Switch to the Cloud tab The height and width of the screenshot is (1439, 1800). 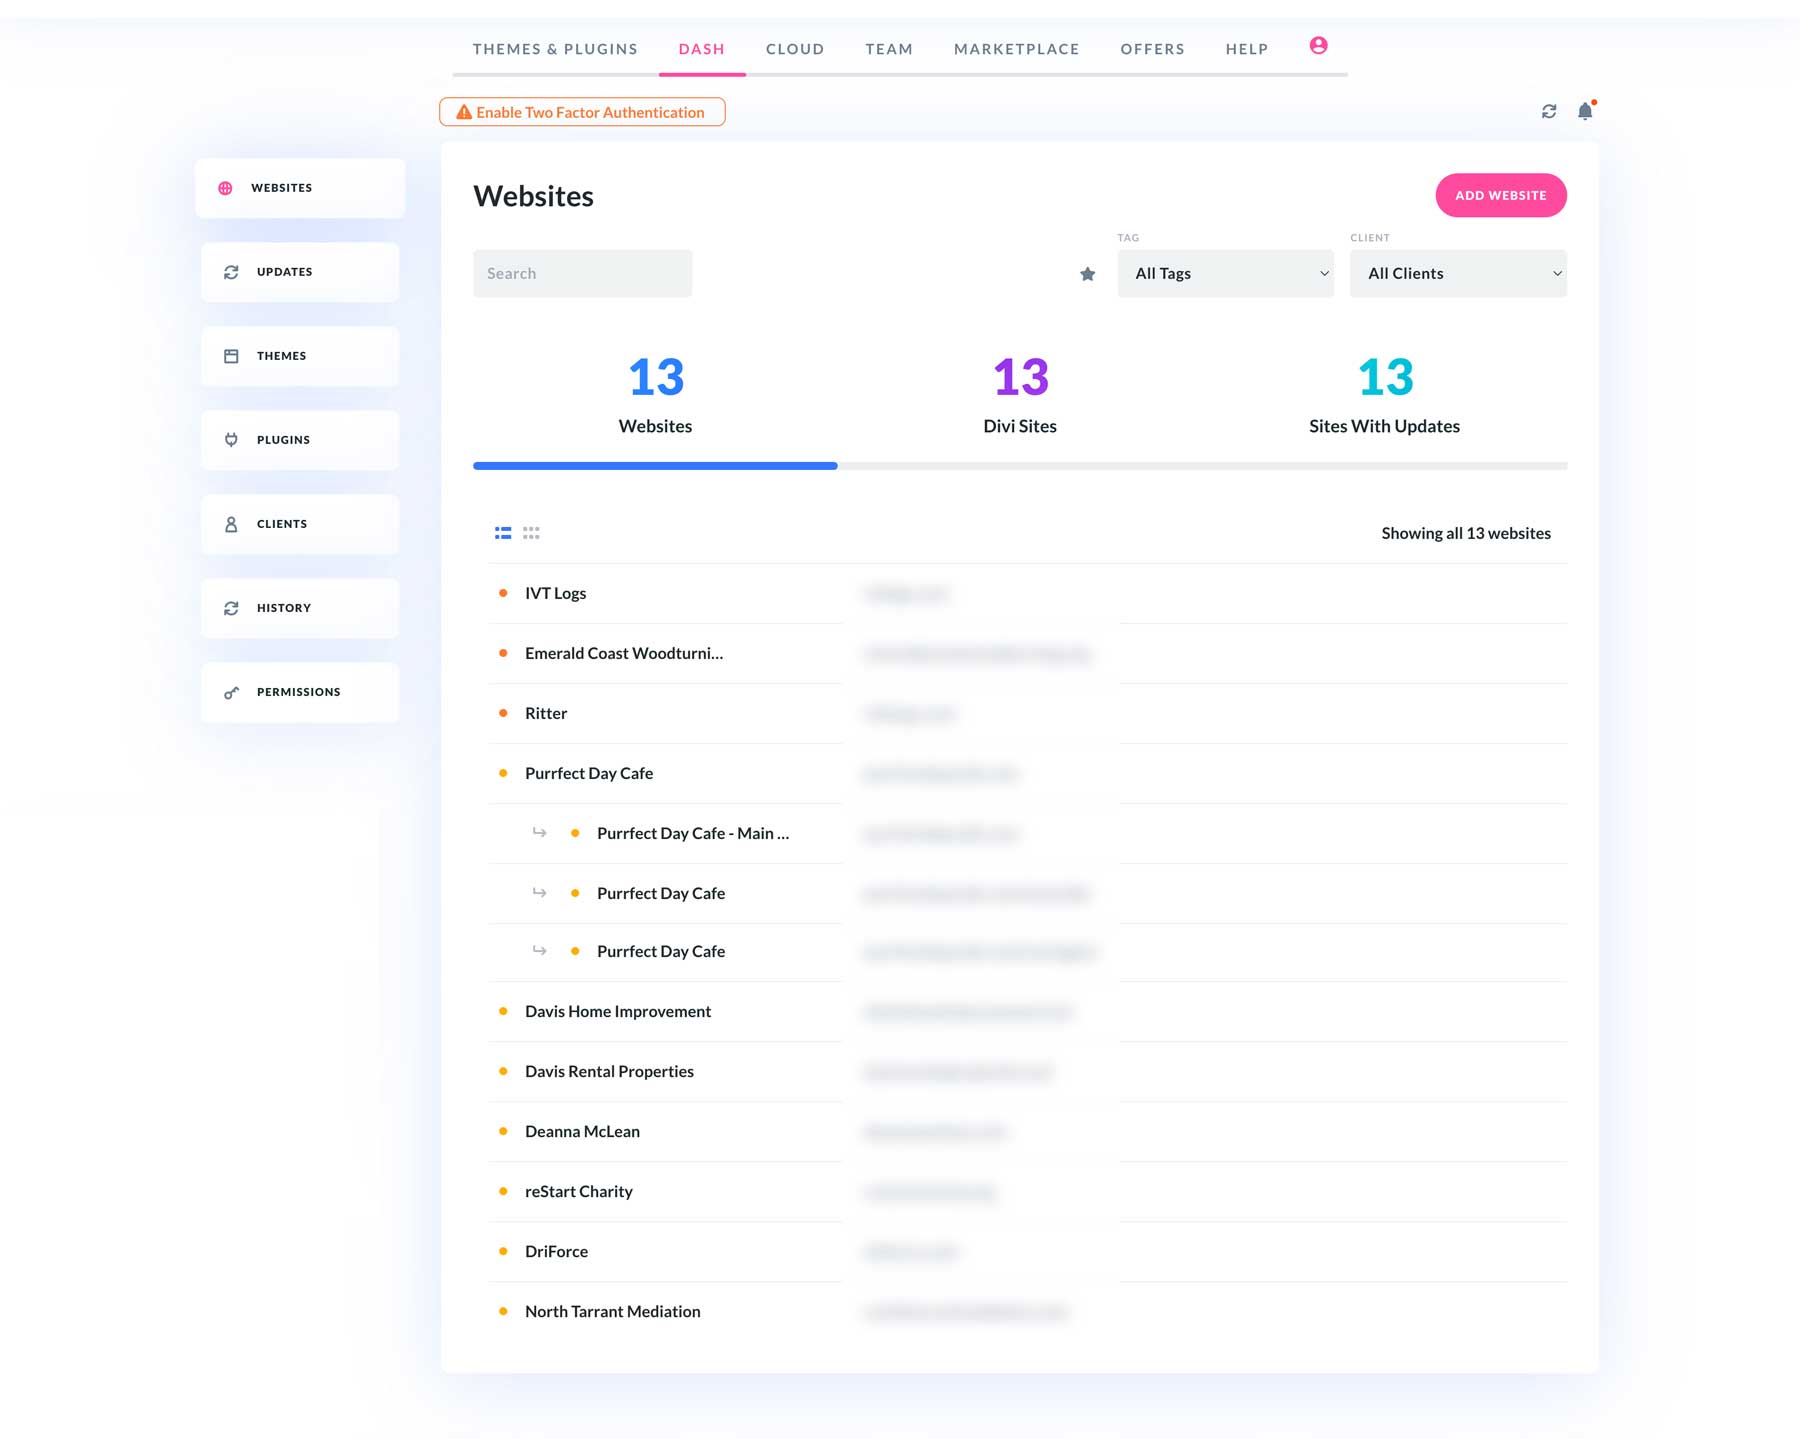click(x=794, y=48)
